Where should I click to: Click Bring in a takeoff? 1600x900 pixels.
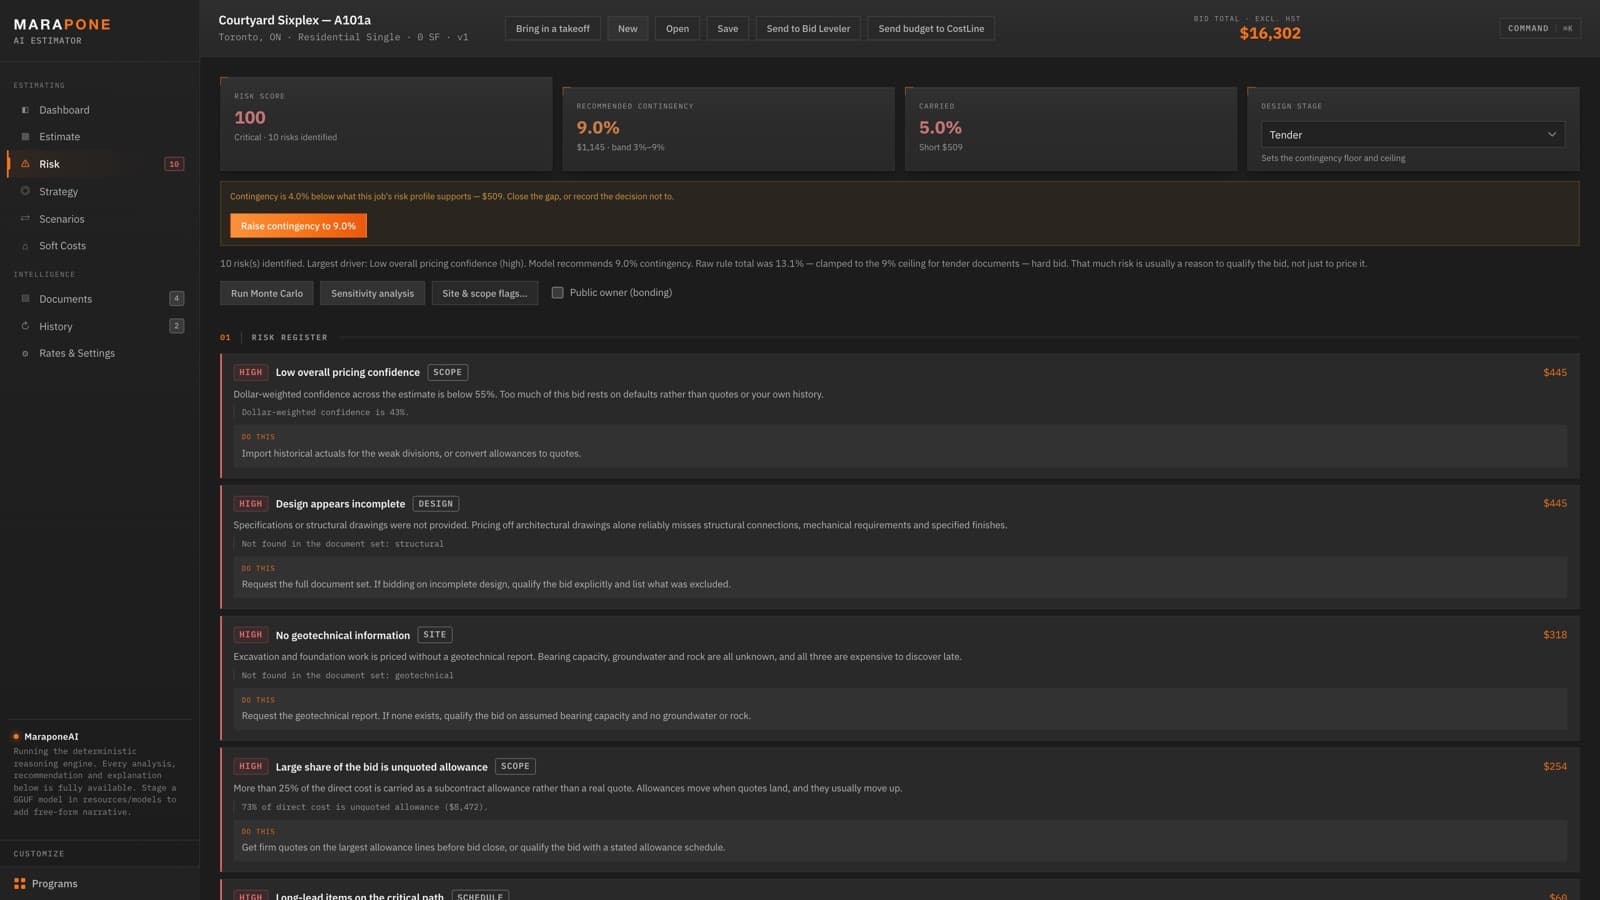point(553,29)
